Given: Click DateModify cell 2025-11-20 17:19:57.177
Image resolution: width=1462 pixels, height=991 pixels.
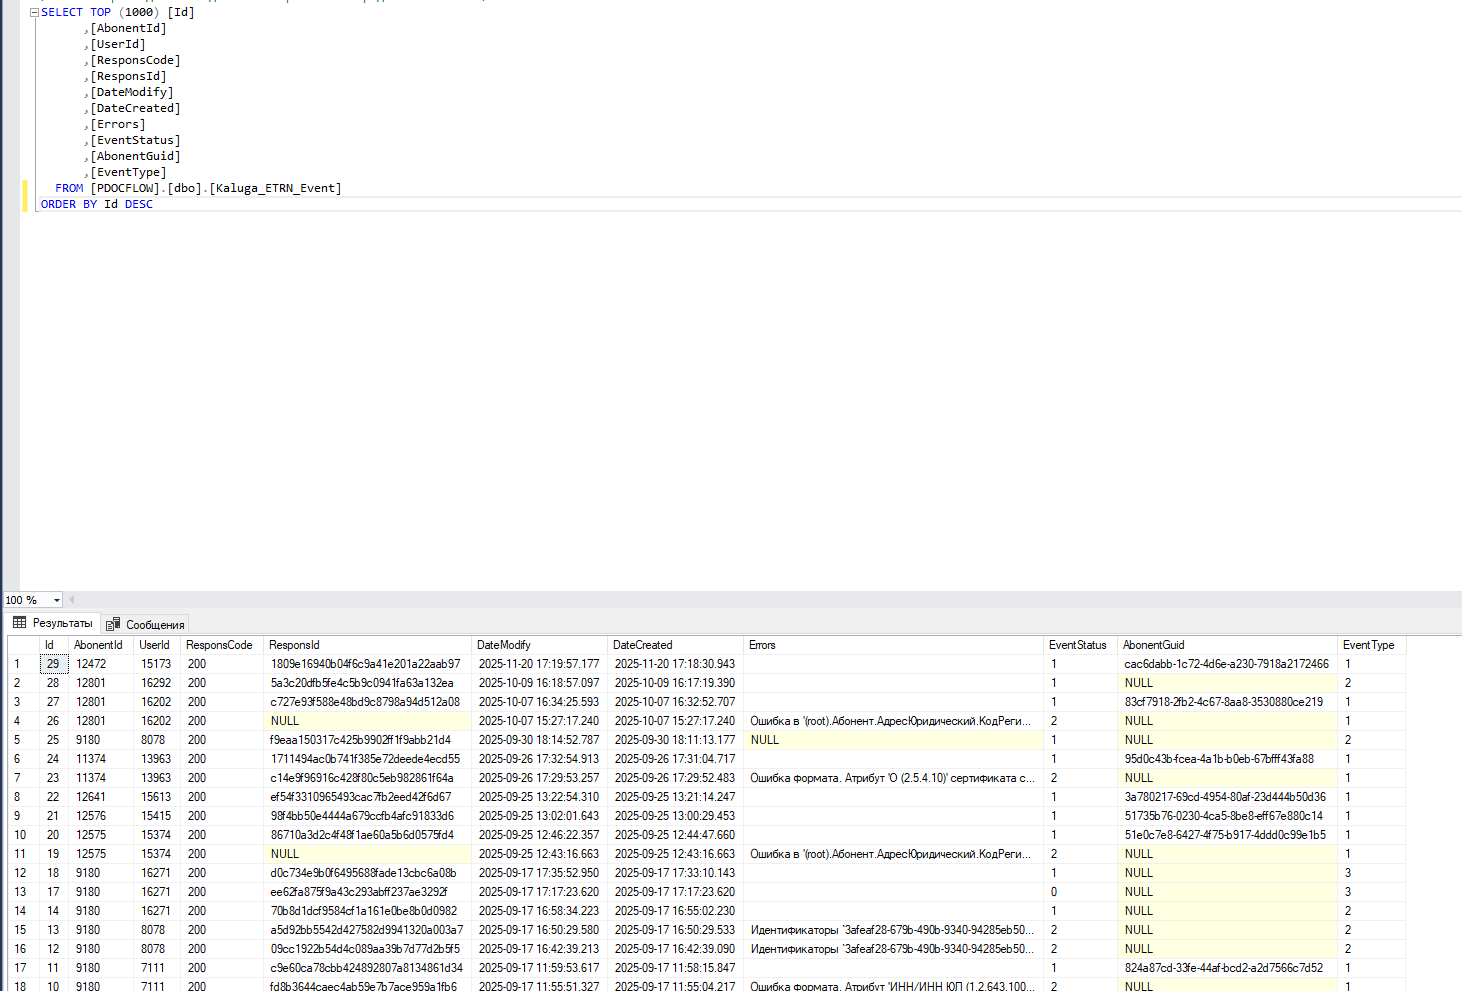Looking at the screenshot, I should pos(539,664).
